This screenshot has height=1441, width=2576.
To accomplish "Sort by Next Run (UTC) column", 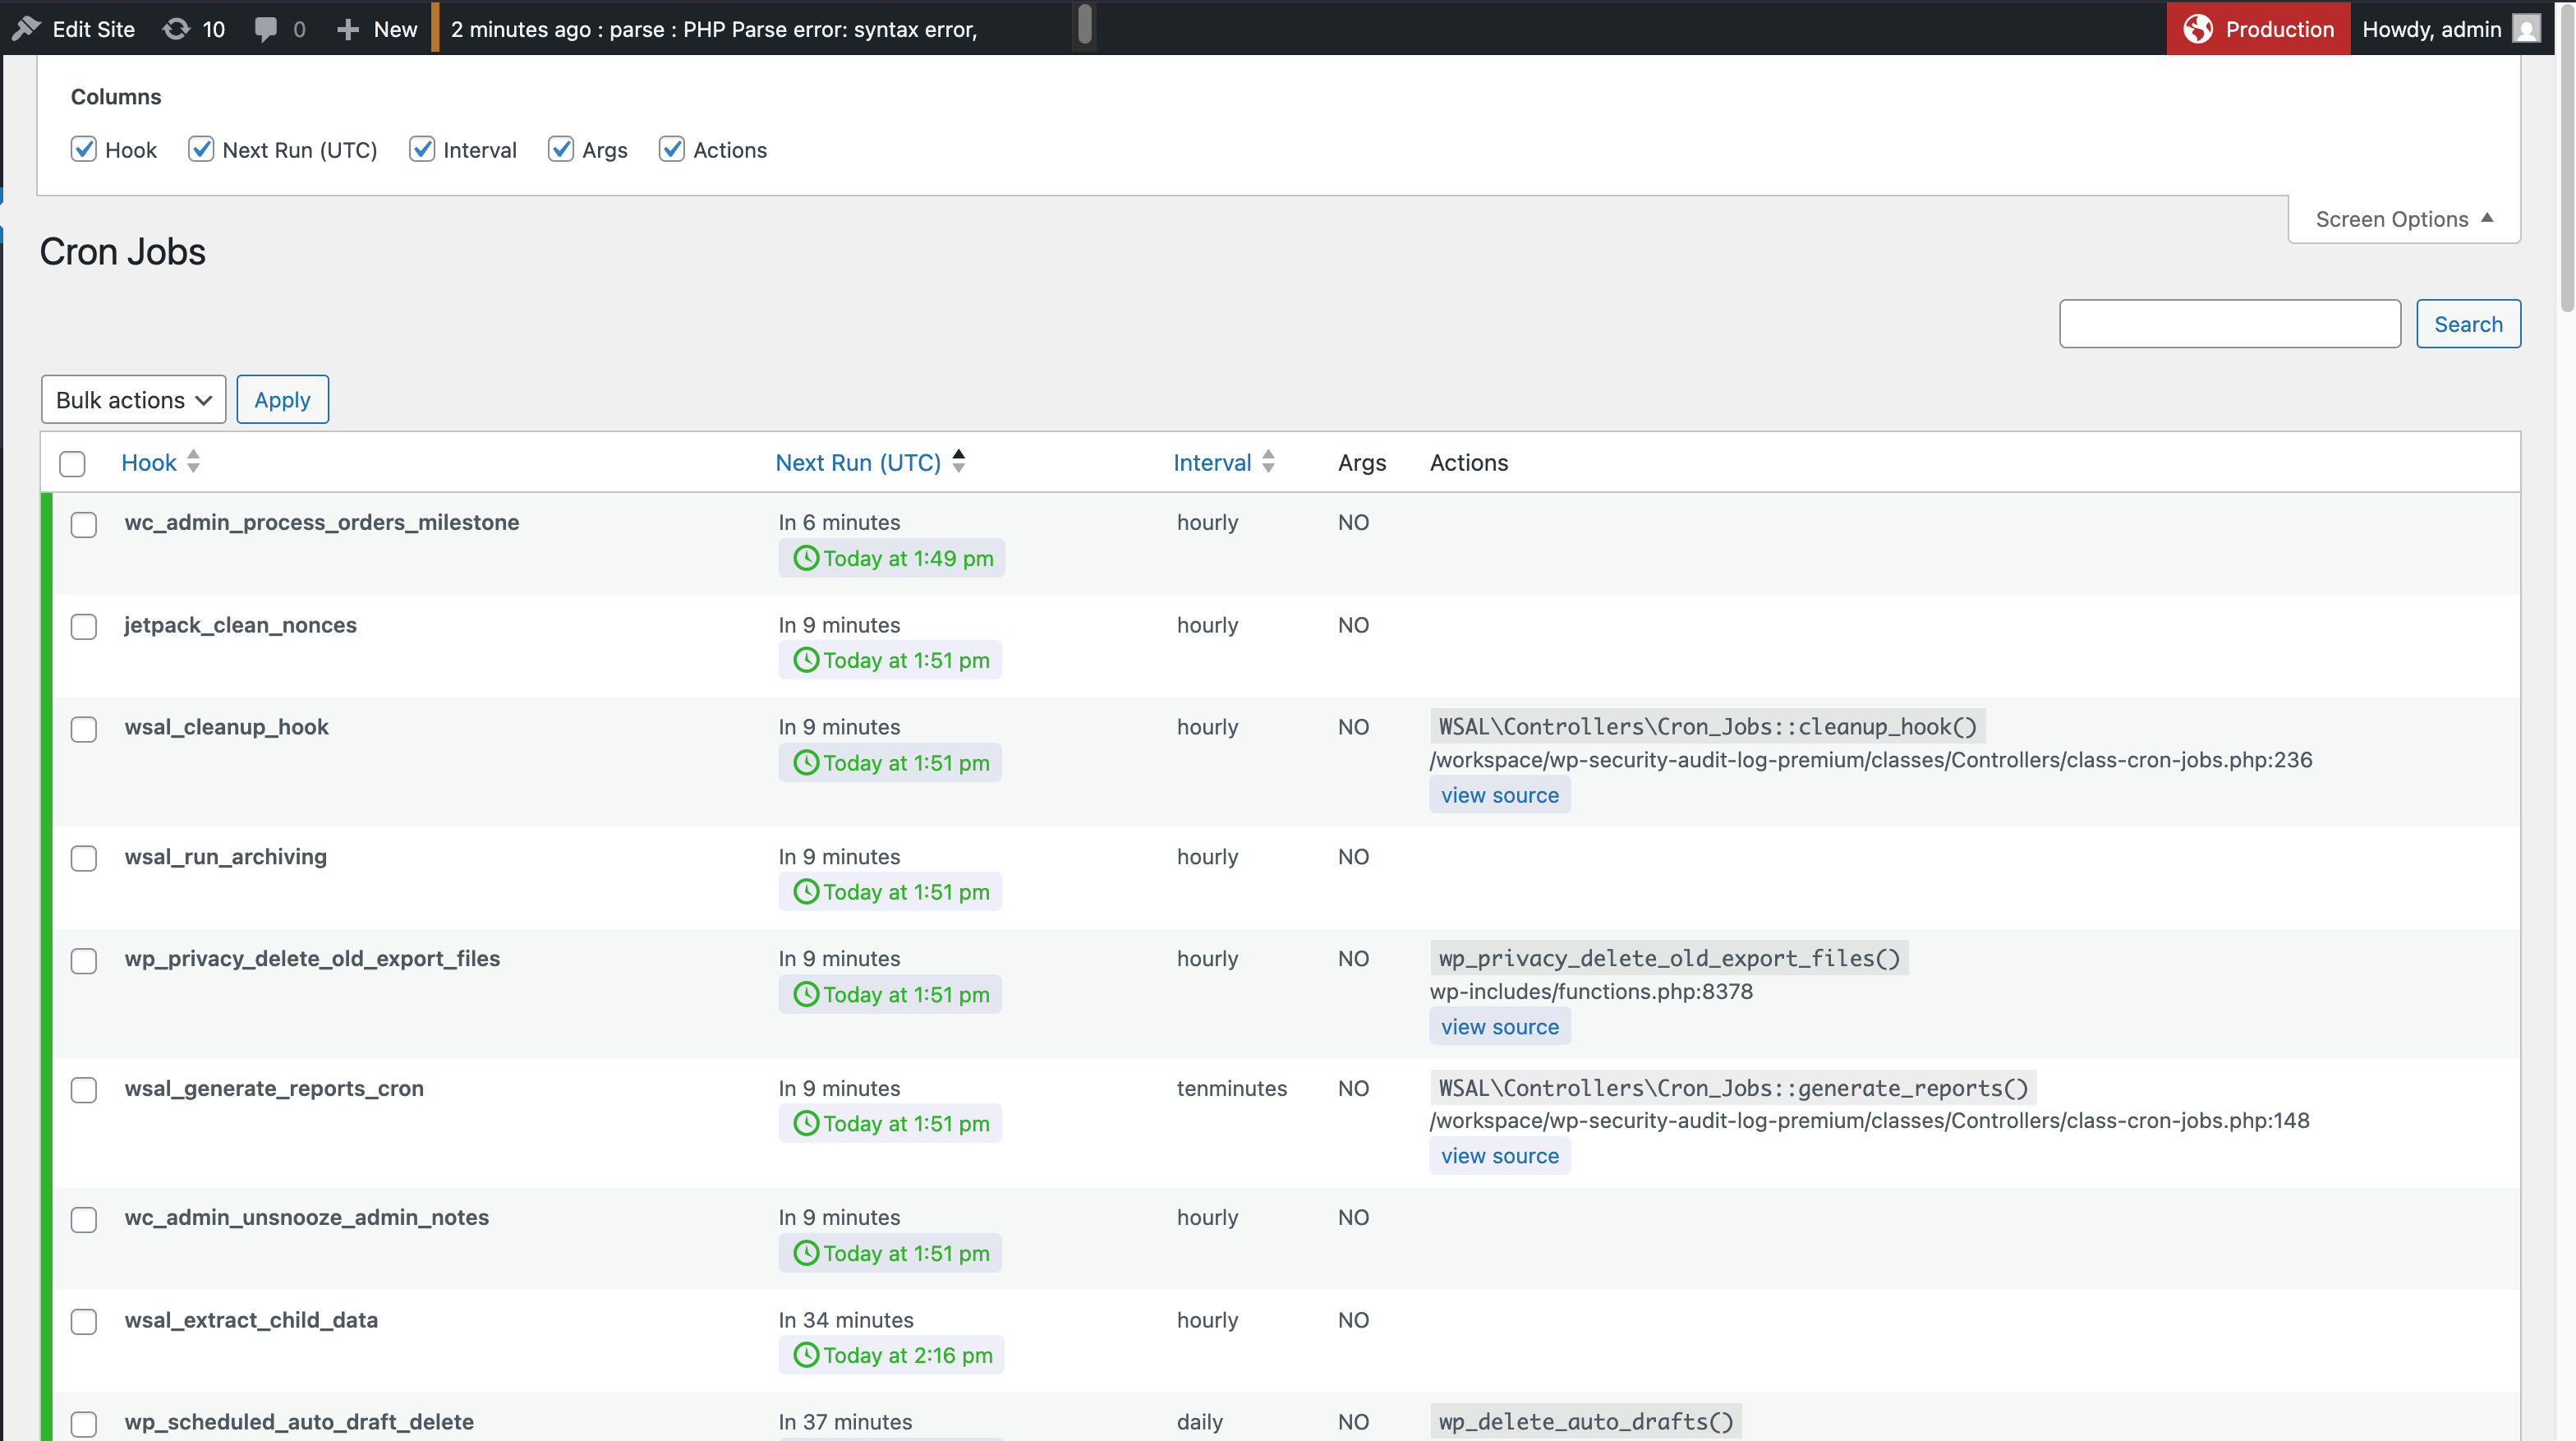I will [x=858, y=463].
